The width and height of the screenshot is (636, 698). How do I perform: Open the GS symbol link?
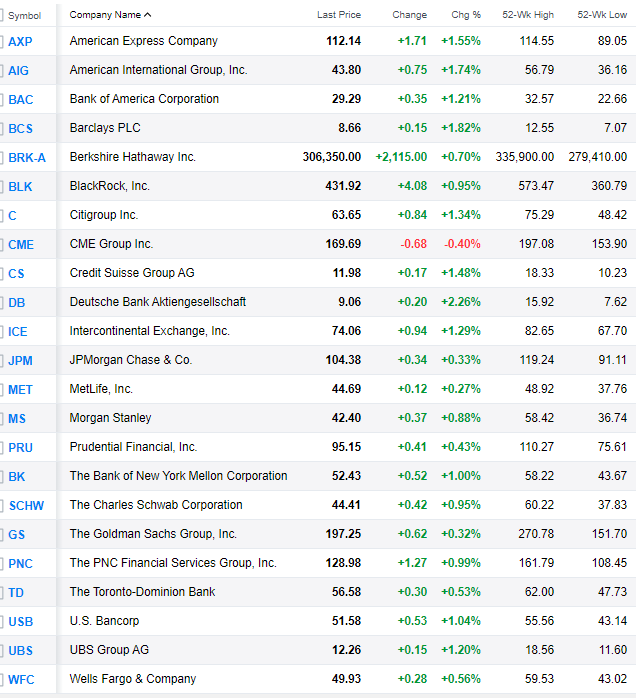pos(16,535)
